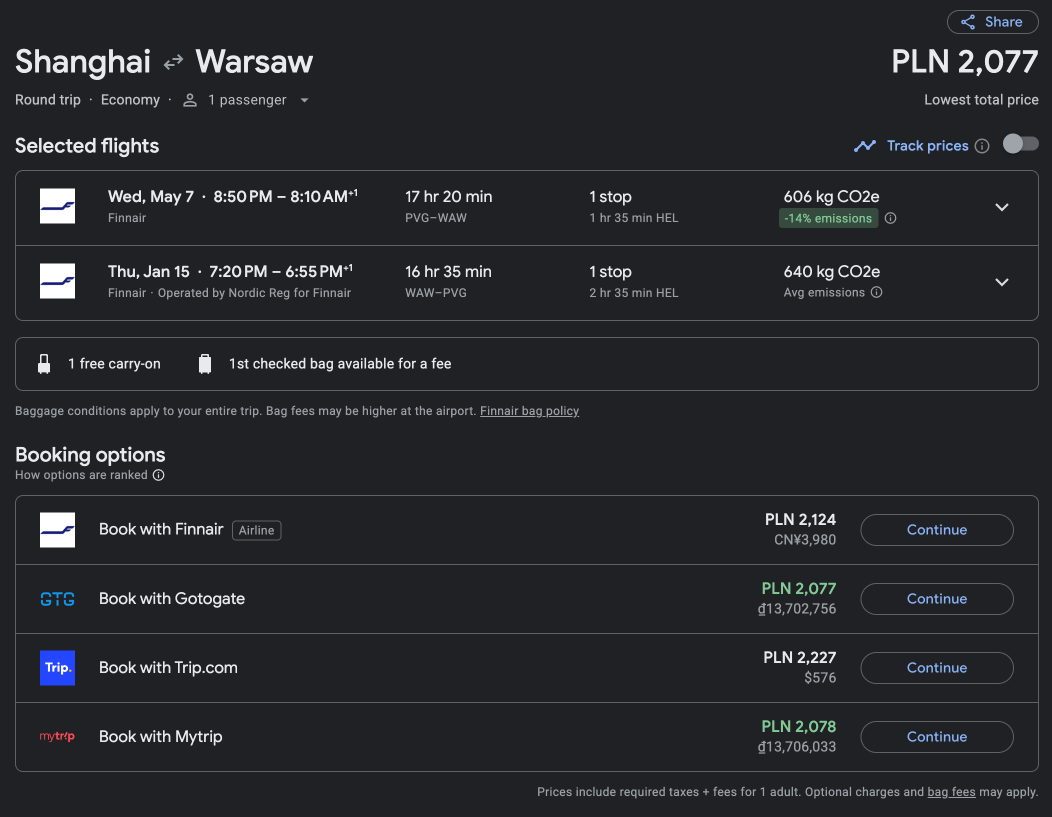The image size is (1052, 817).
Task: Expand the Wed, May 7 flight details
Action: pos(1002,207)
